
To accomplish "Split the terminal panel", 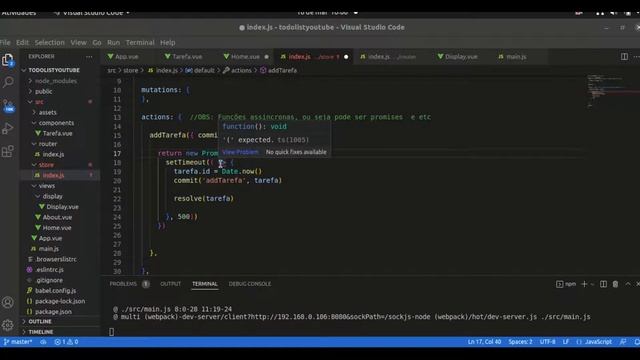I will pyautogui.click(x=603, y=284).
